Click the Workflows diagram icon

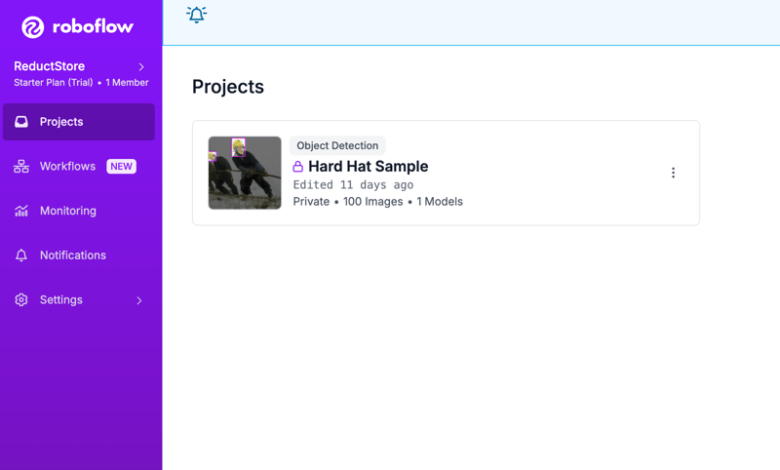click(21, 167)
